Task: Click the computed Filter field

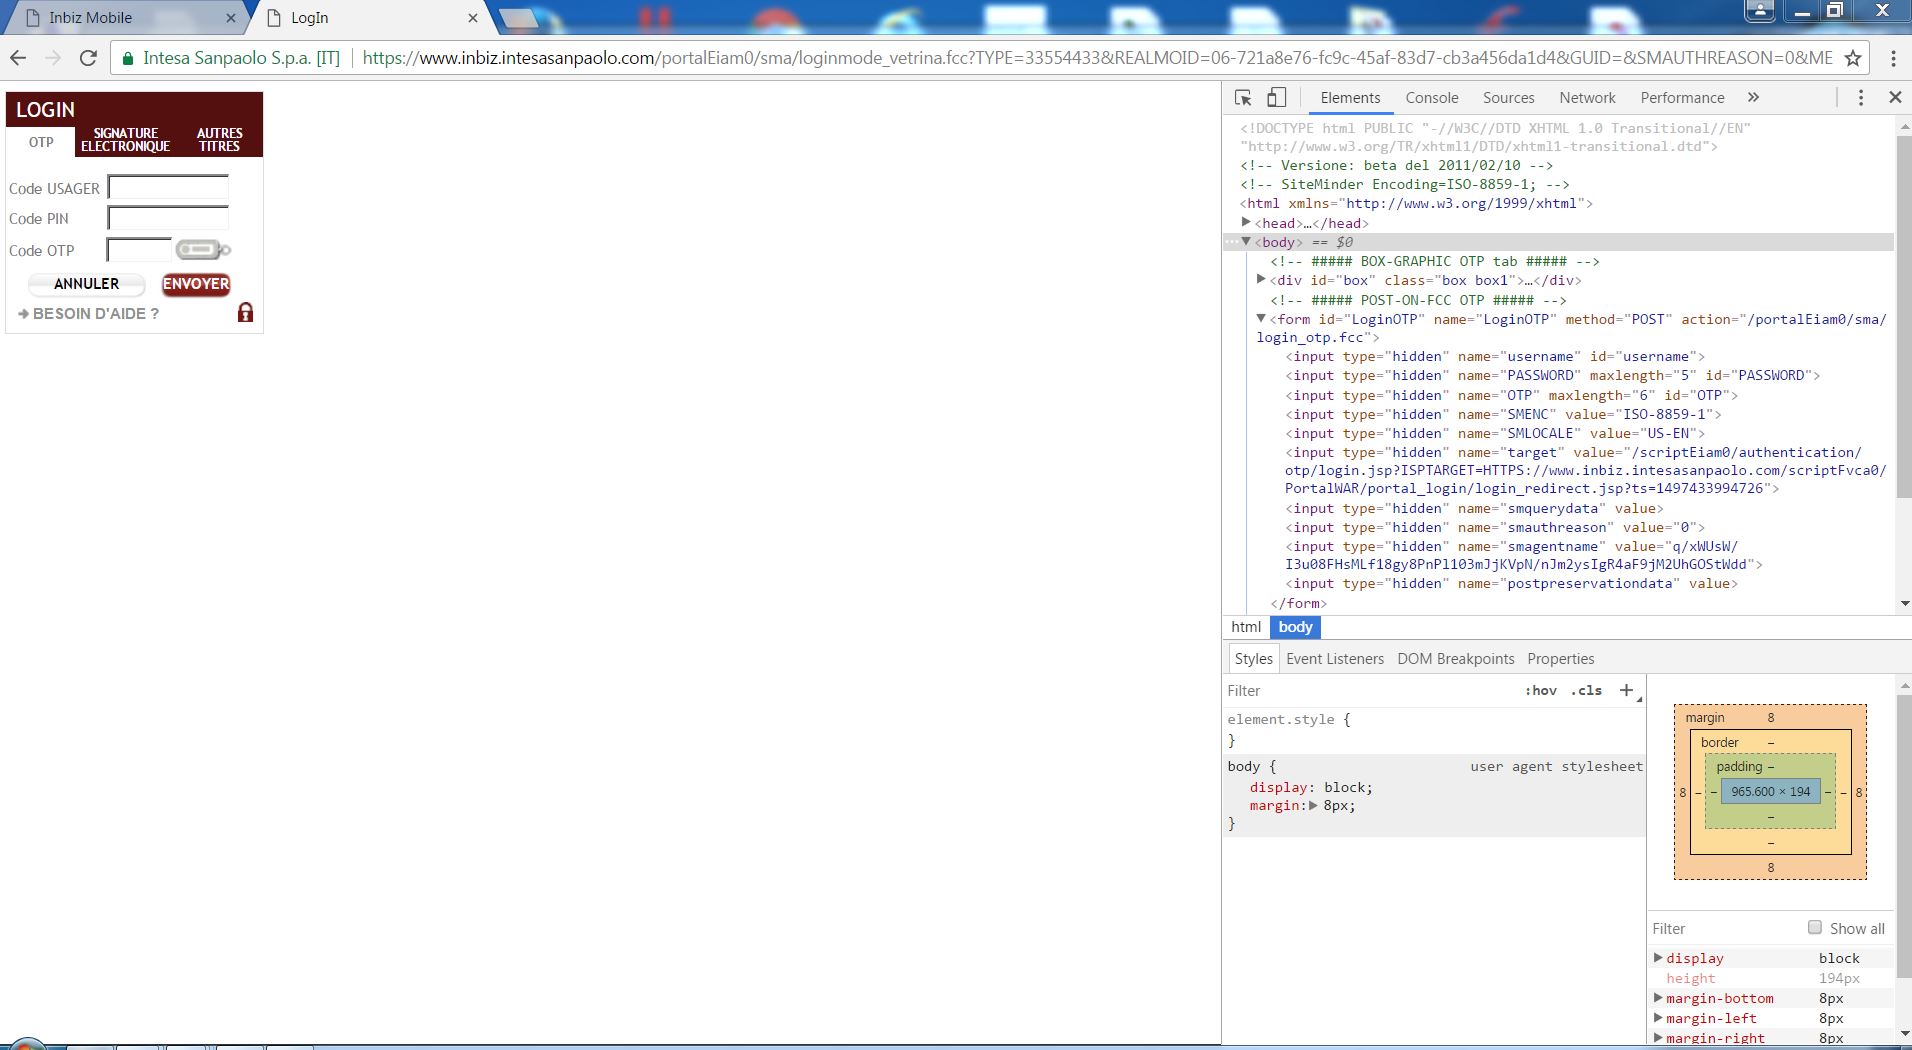Action: (x=1725, y=928)
